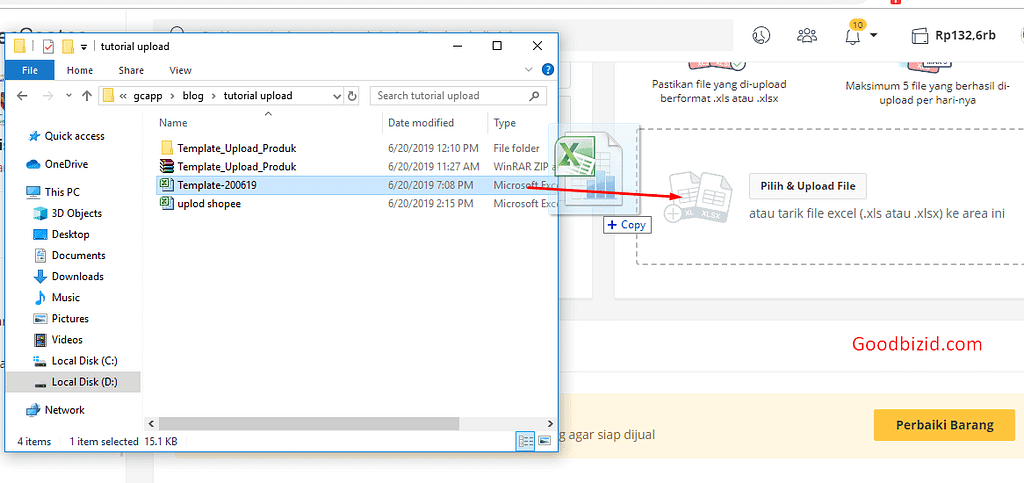Open Network in navigation pane
Image resolution: width=1024 pixels, height=483 pixels.
pos(65,410)
